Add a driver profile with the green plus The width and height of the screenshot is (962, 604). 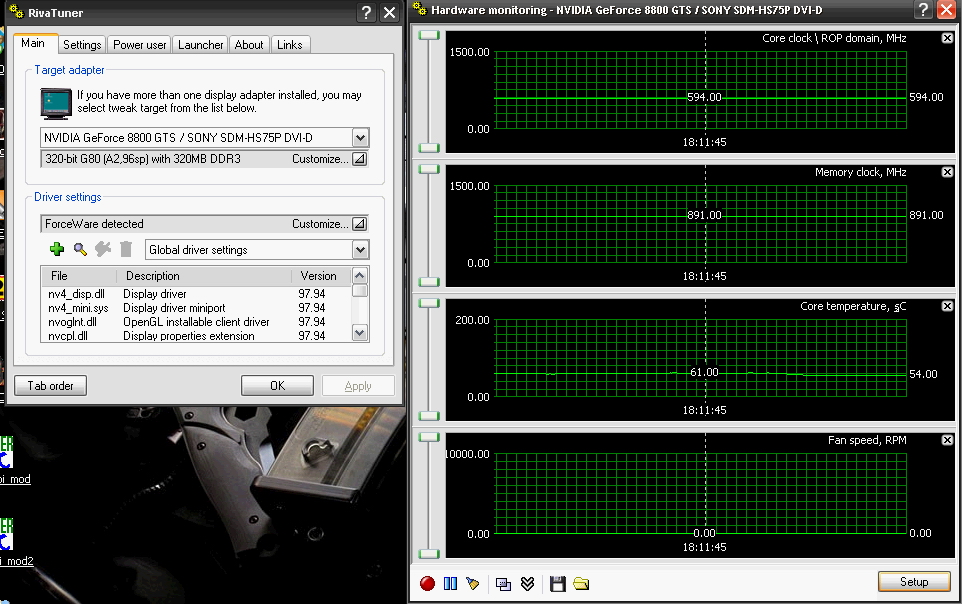[x=57, y=249]
